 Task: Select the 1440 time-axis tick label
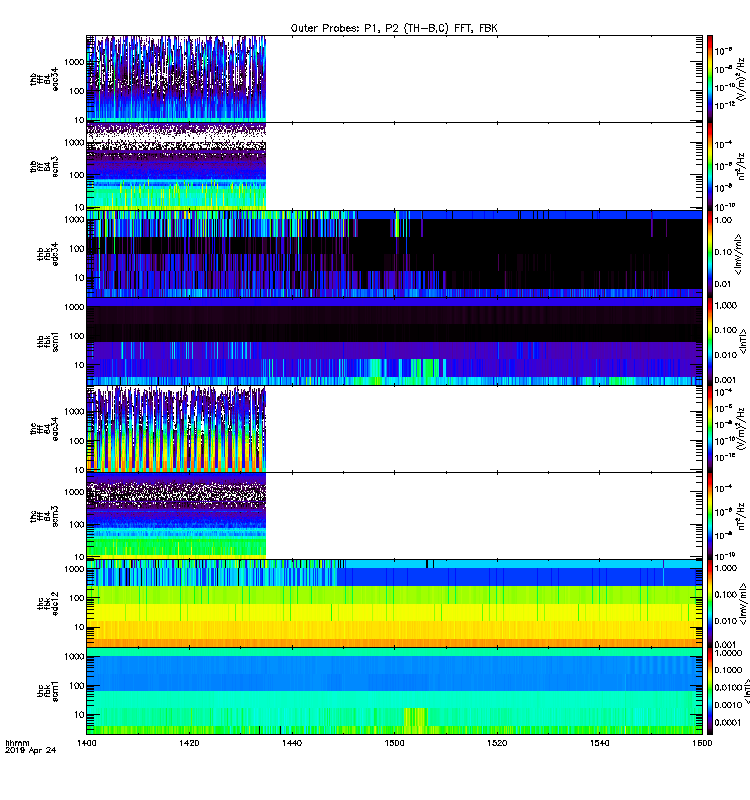292,743
